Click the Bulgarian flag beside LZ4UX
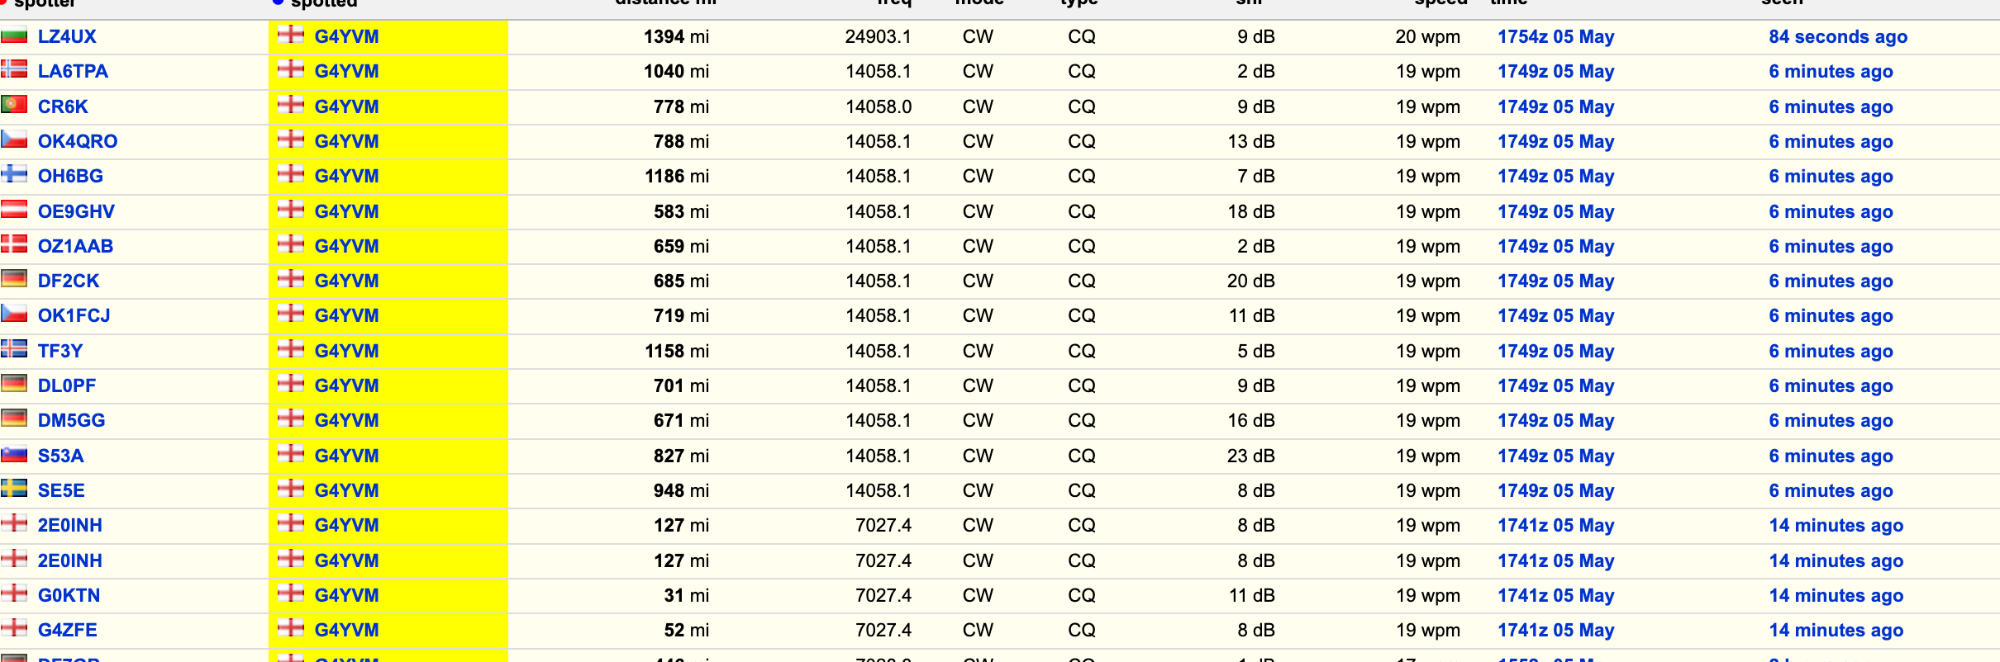The image size is (2000, 662). 14,36
